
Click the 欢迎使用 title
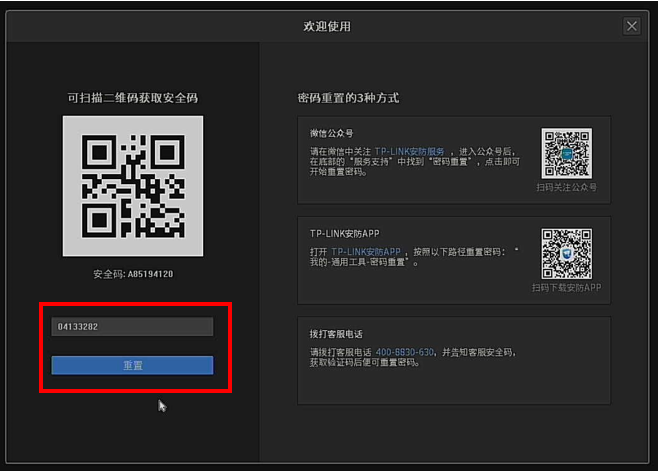click(x=327, y=26)
